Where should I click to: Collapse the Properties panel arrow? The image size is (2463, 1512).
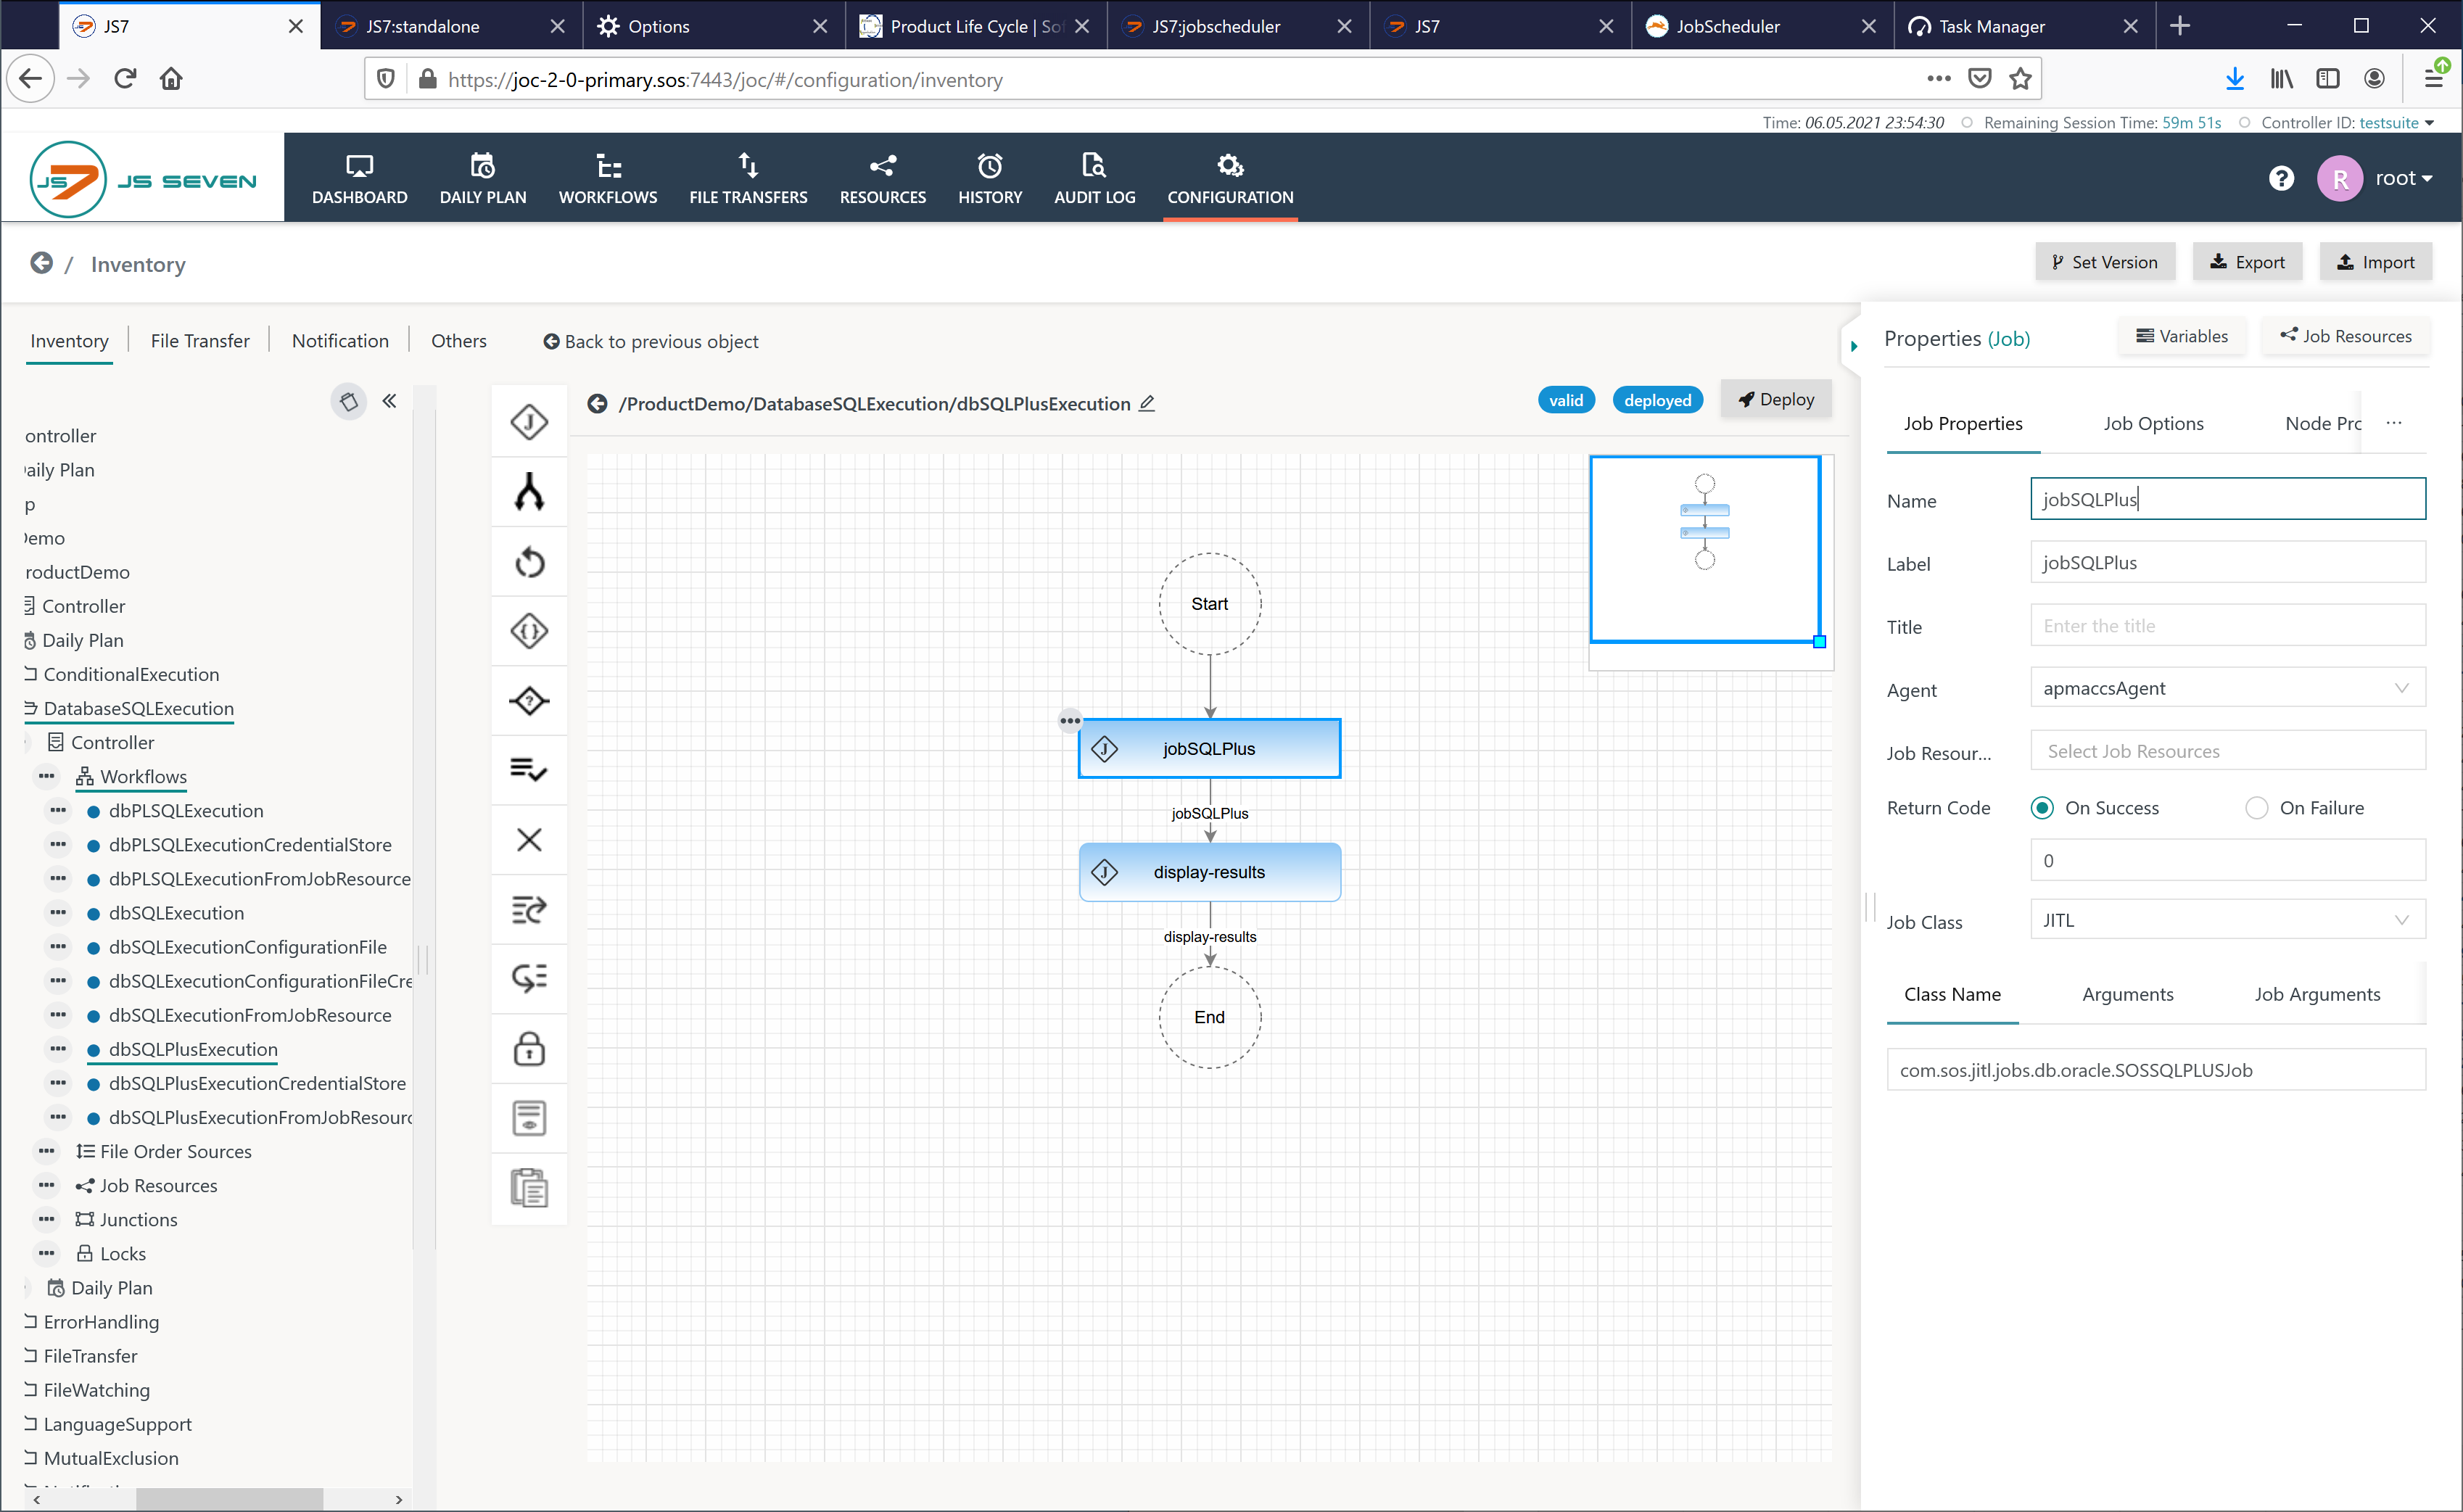coord(1853,346)
